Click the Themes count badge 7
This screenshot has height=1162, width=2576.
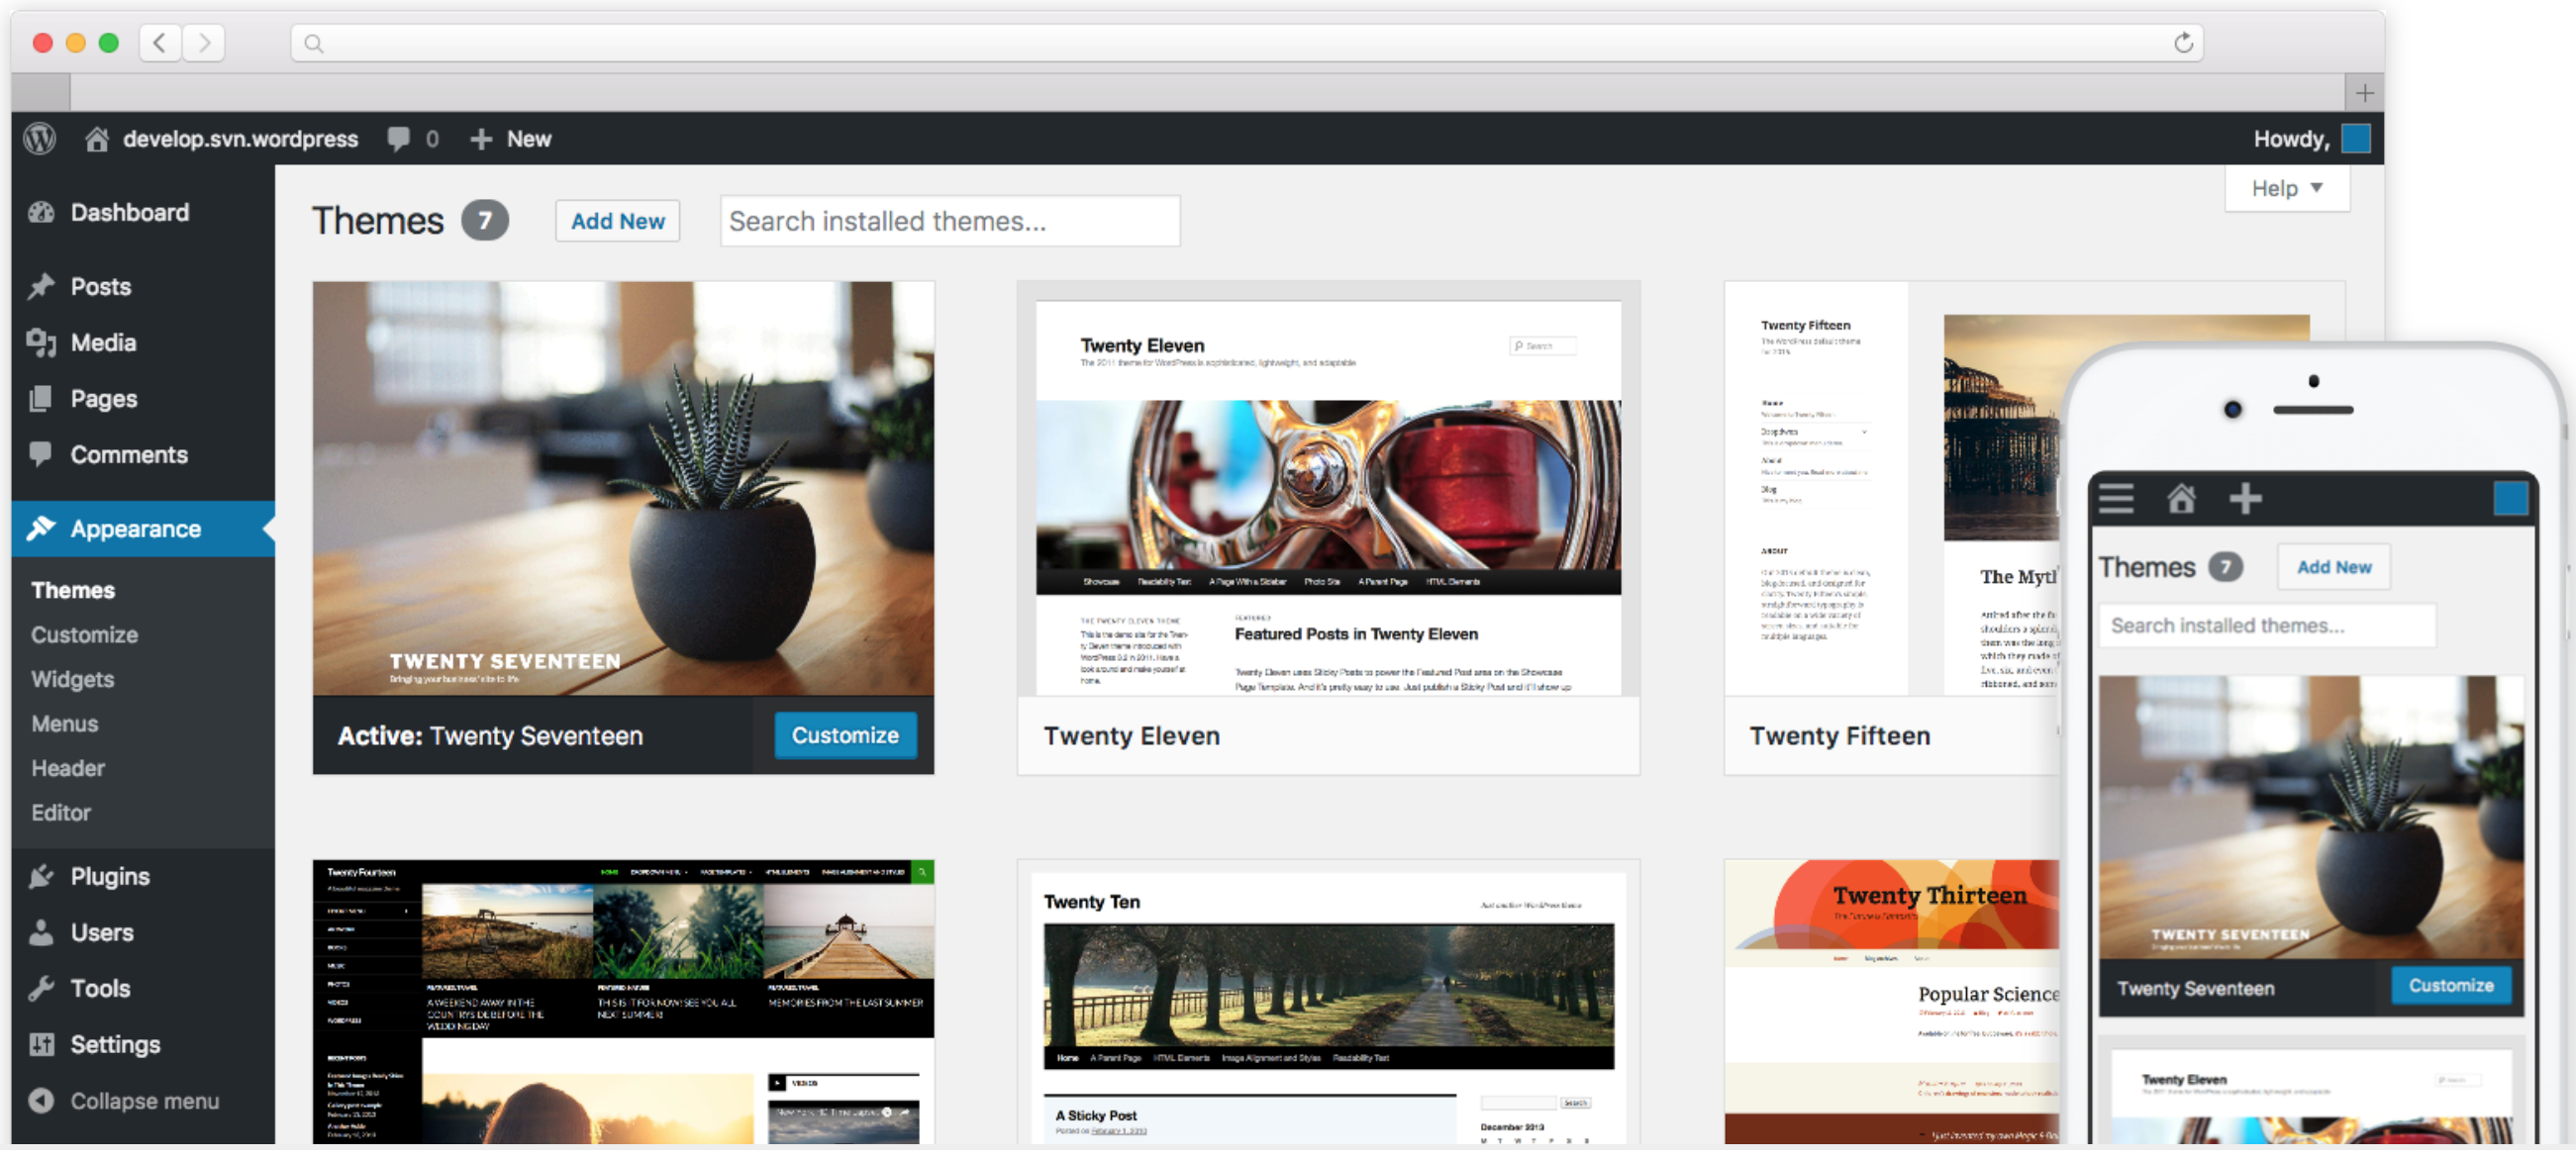[484, 223]
